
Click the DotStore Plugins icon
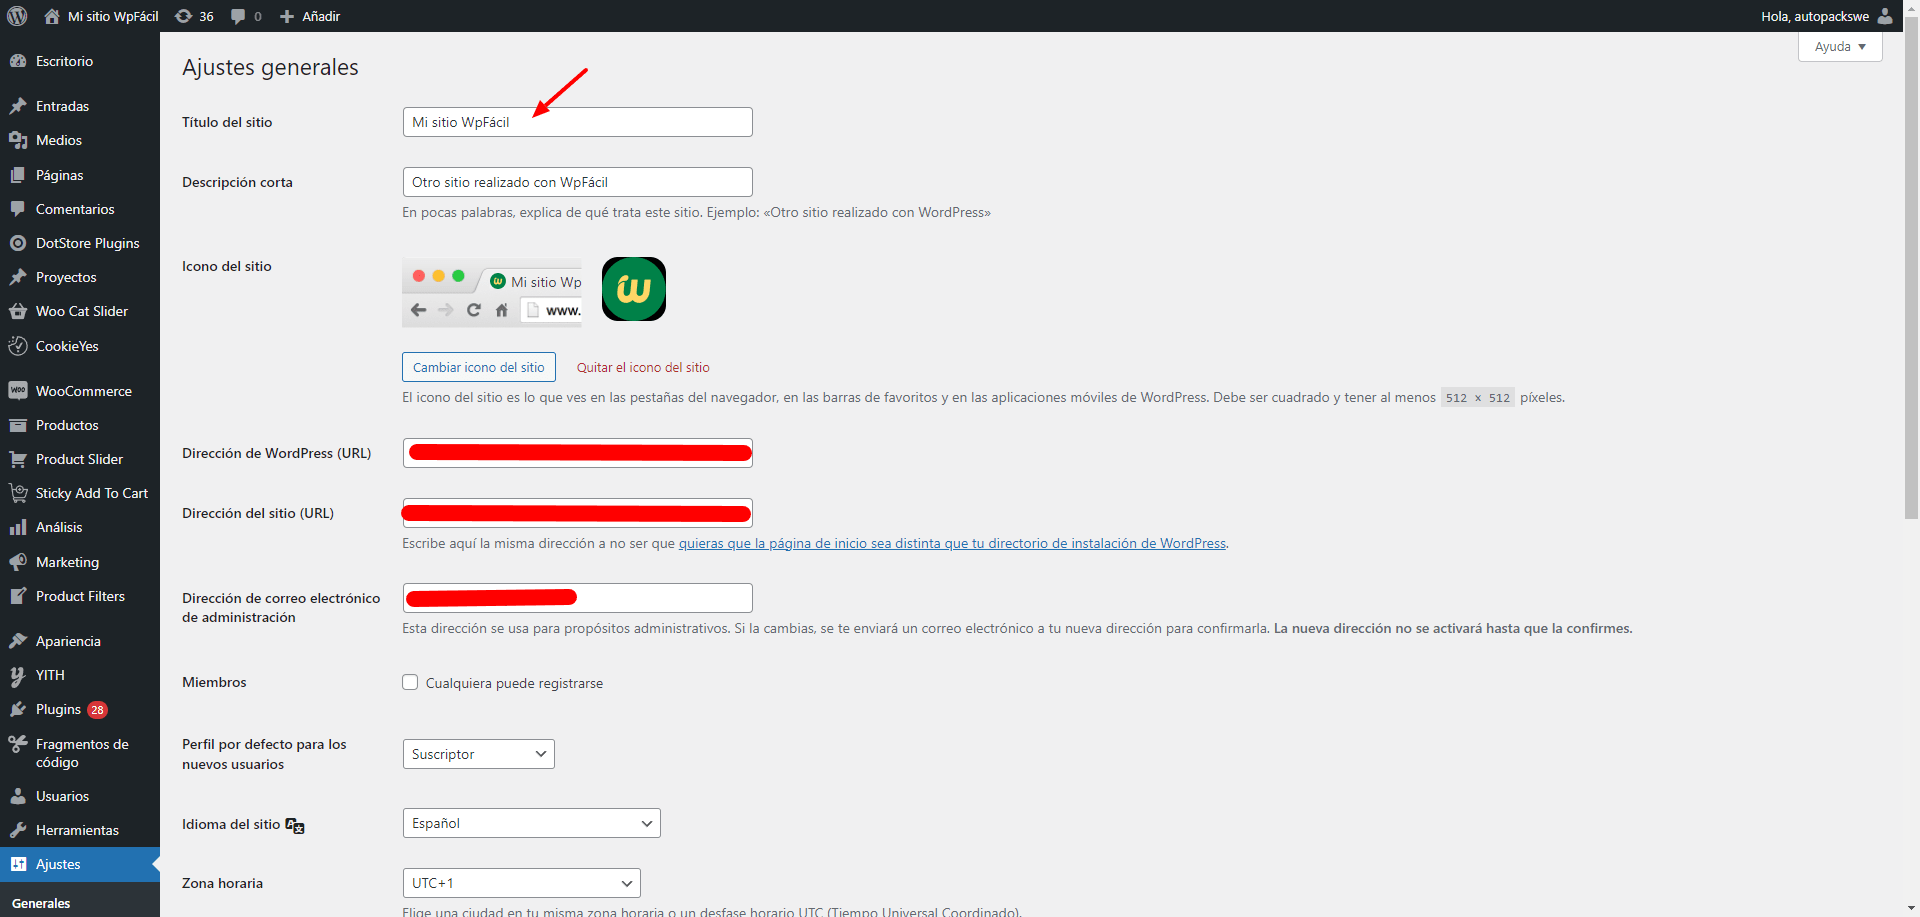pyautogui.click(x=18, y=243)
